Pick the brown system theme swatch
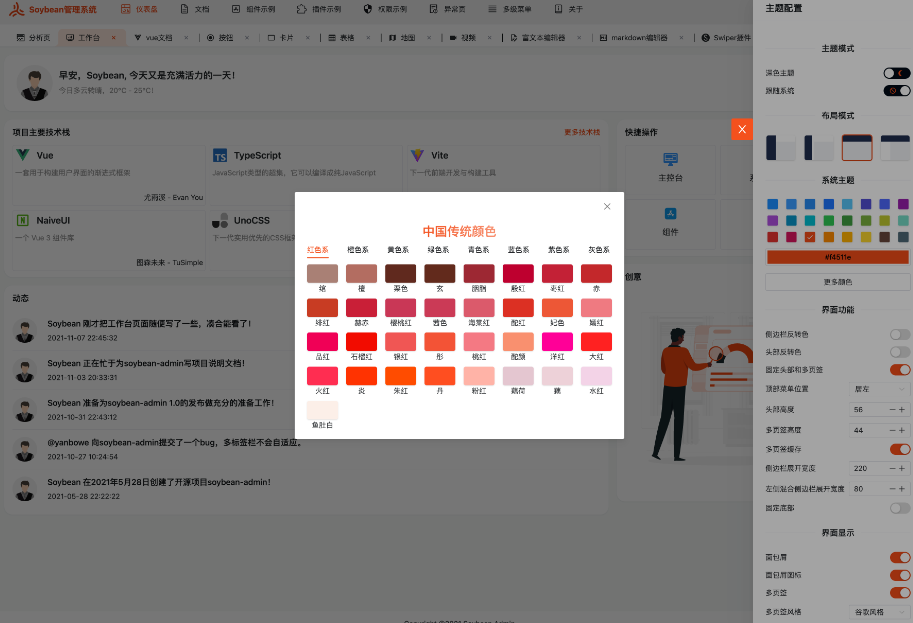 [x=884, y=237]
